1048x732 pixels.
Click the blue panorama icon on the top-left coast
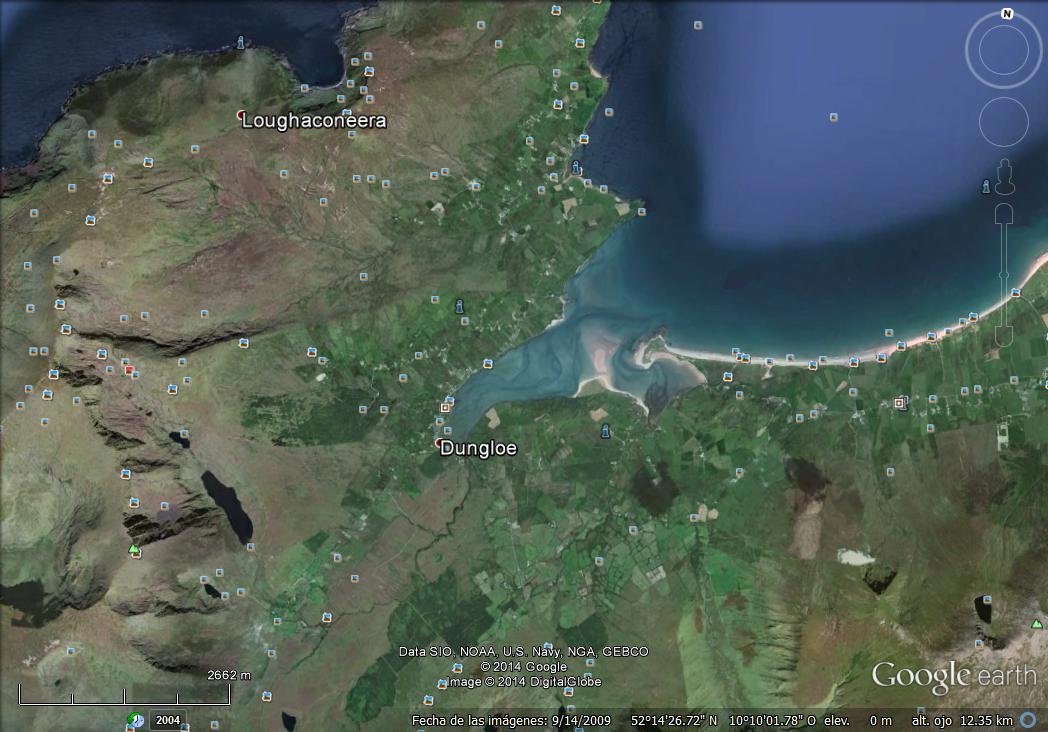240,42
